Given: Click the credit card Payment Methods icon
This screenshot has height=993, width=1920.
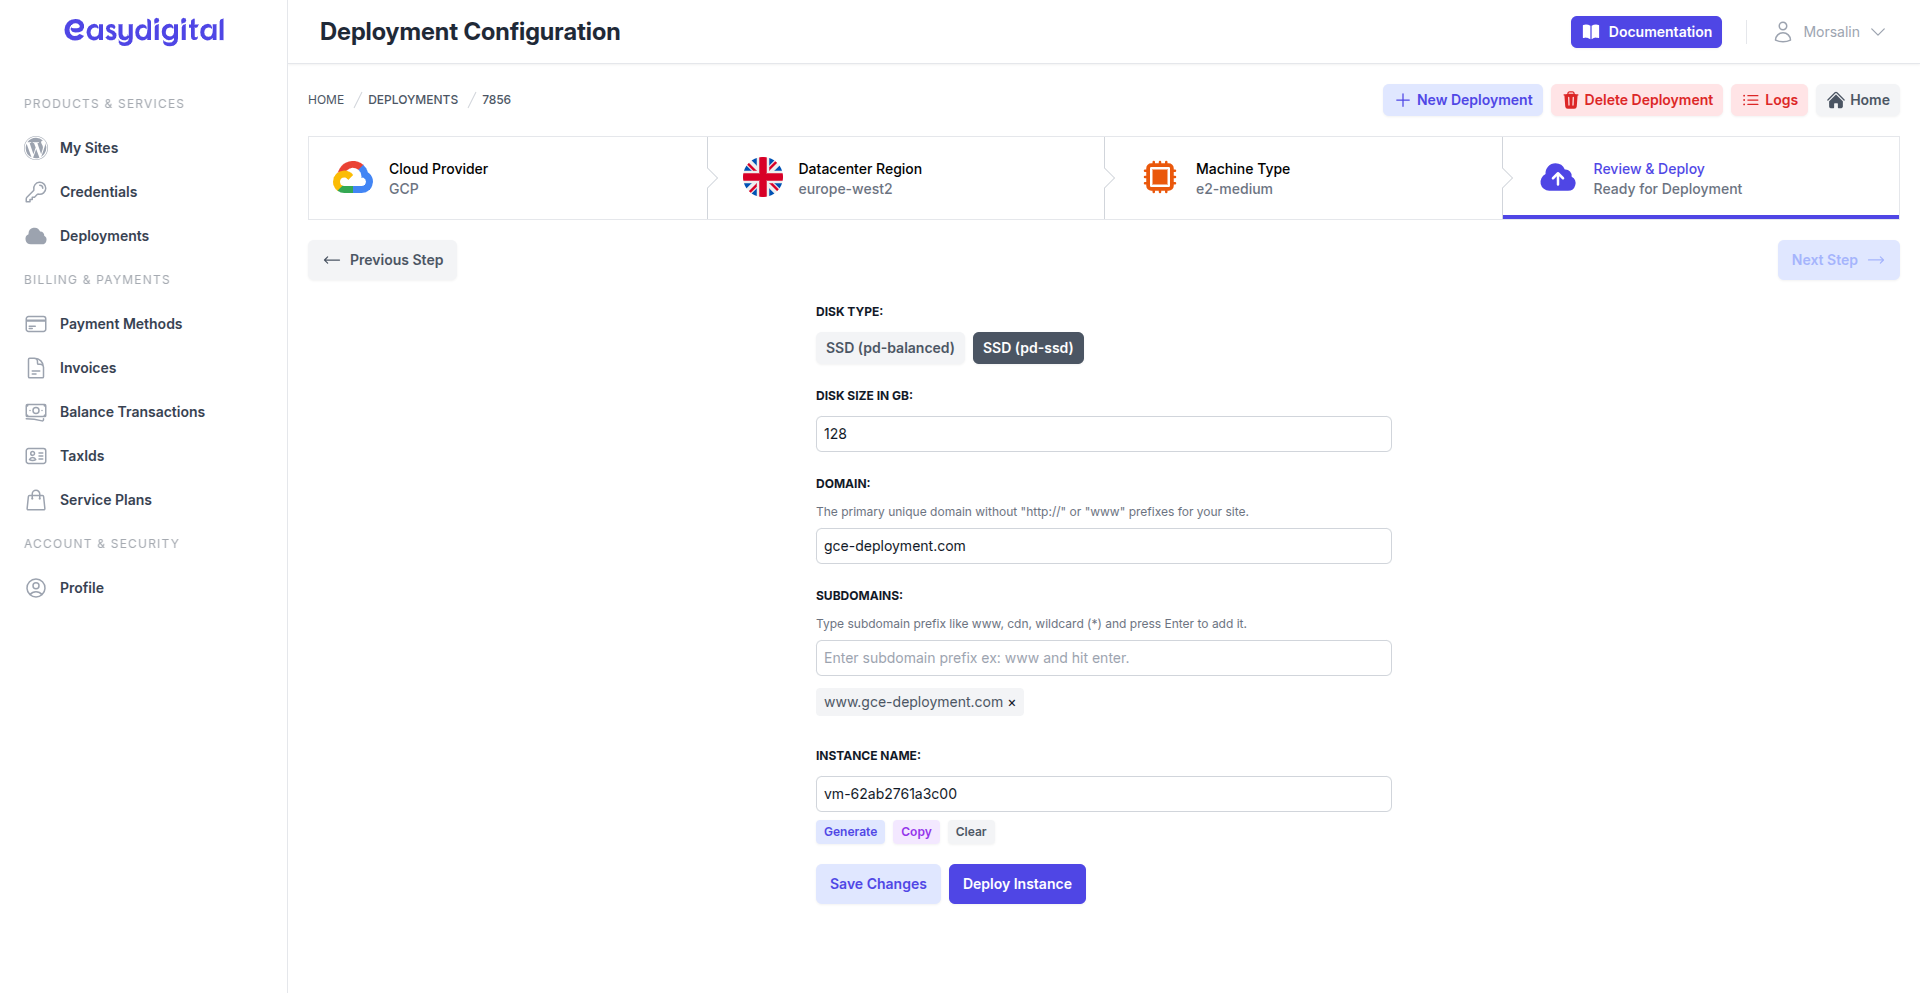Looking at the screenshot, I should coord(36,324).
